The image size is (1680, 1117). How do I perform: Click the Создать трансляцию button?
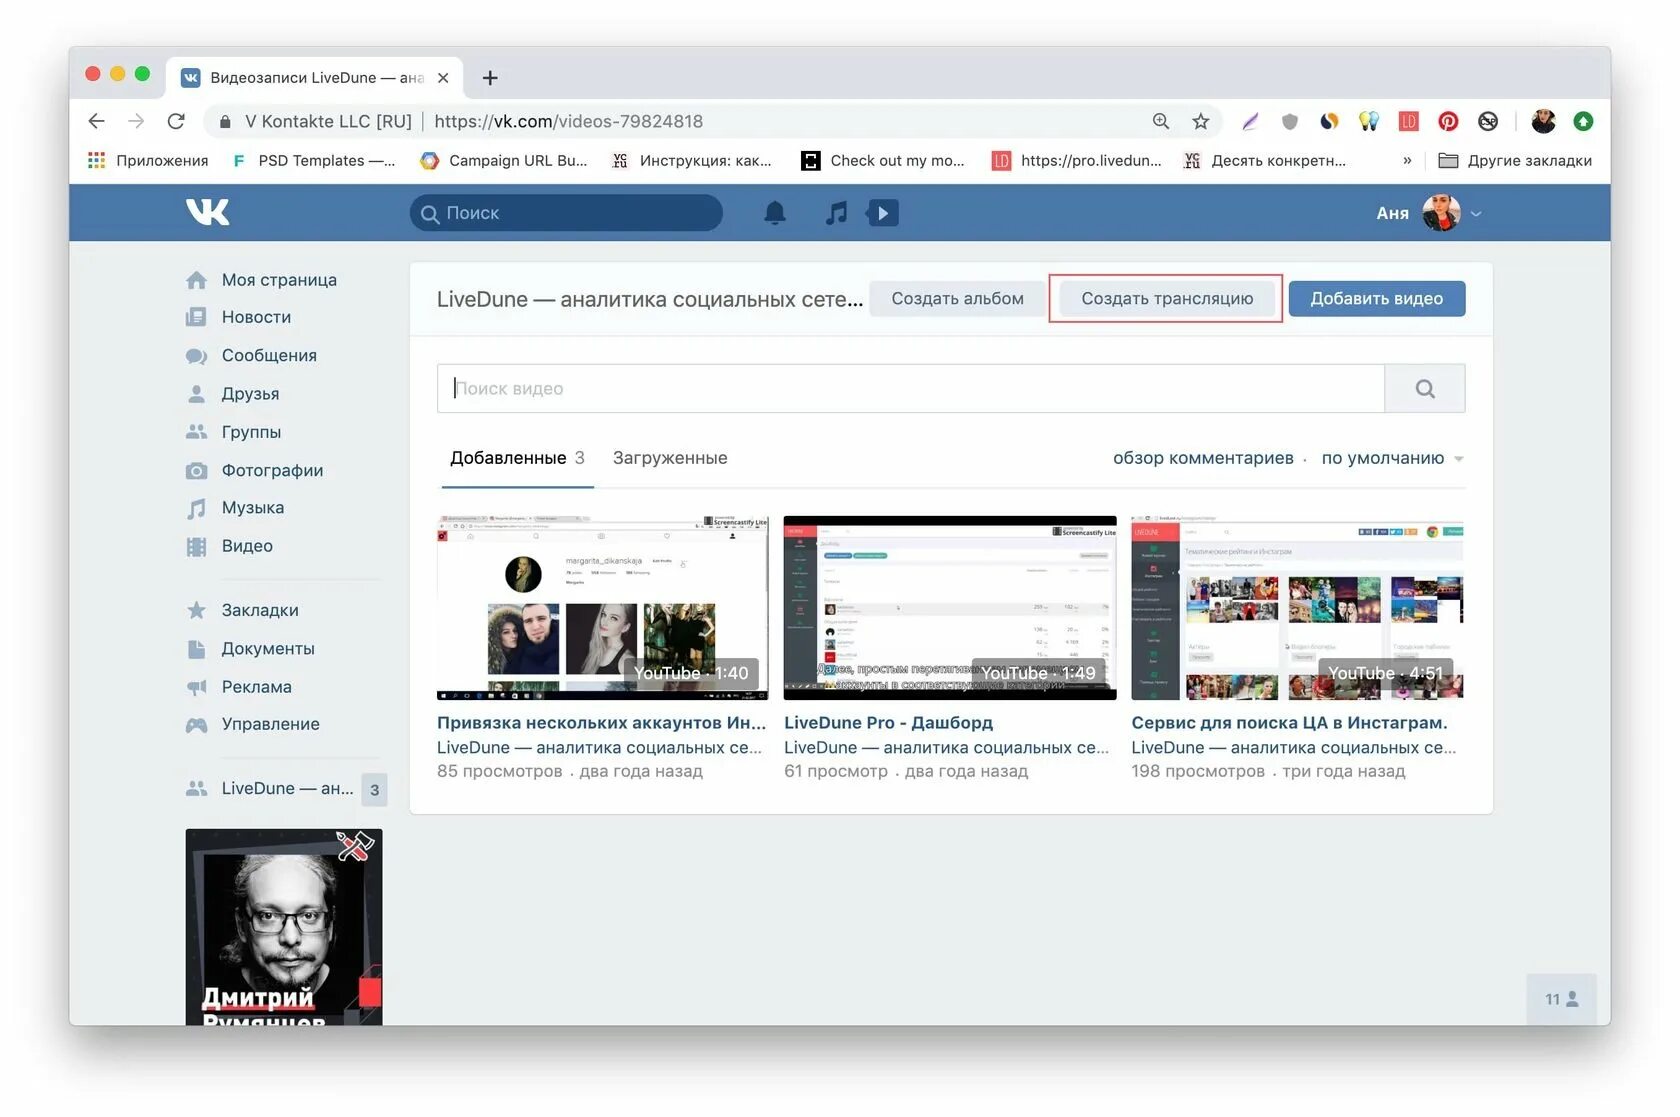pyautogui.click(x=1166, y=298)
